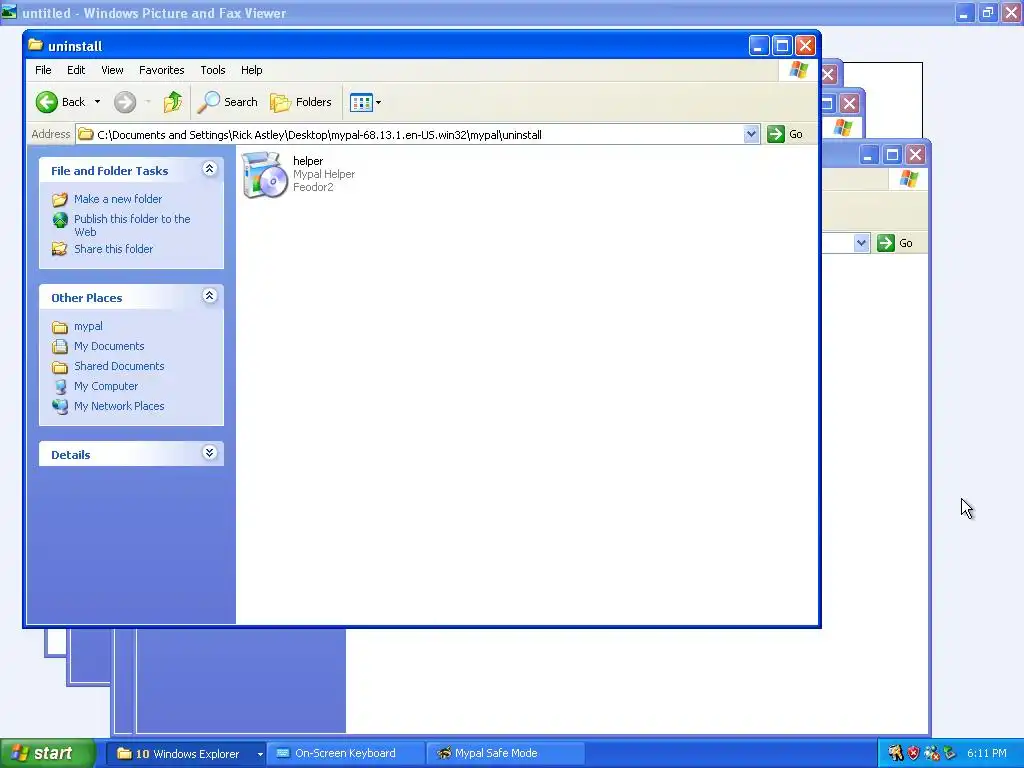Open Shared Documents from Other Places
The height and width of the screenshot is (768, 1024).
pyautogui.click(x=119, y=366)
